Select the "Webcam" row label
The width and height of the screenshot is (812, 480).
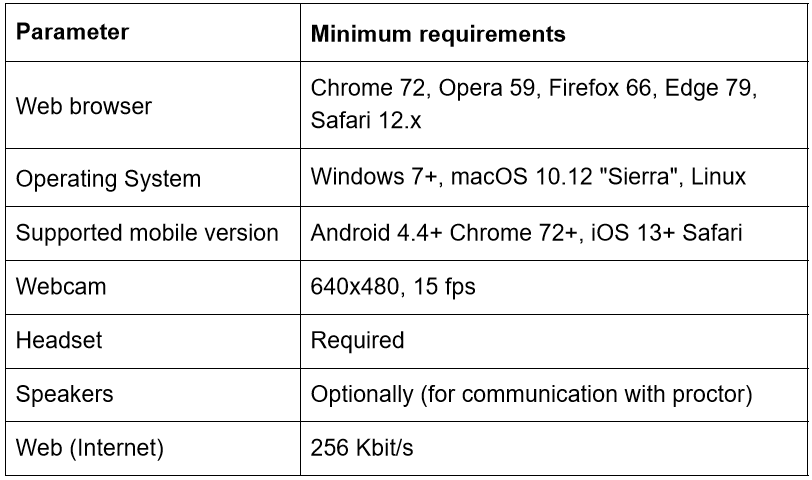pyautogui.click(x=61, y=286)
